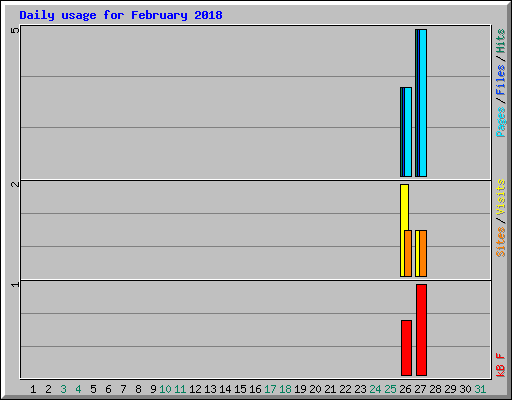Click green day "11" on the x-axis
The height and width of the screenshot is (400, 512).
(180, 389)
